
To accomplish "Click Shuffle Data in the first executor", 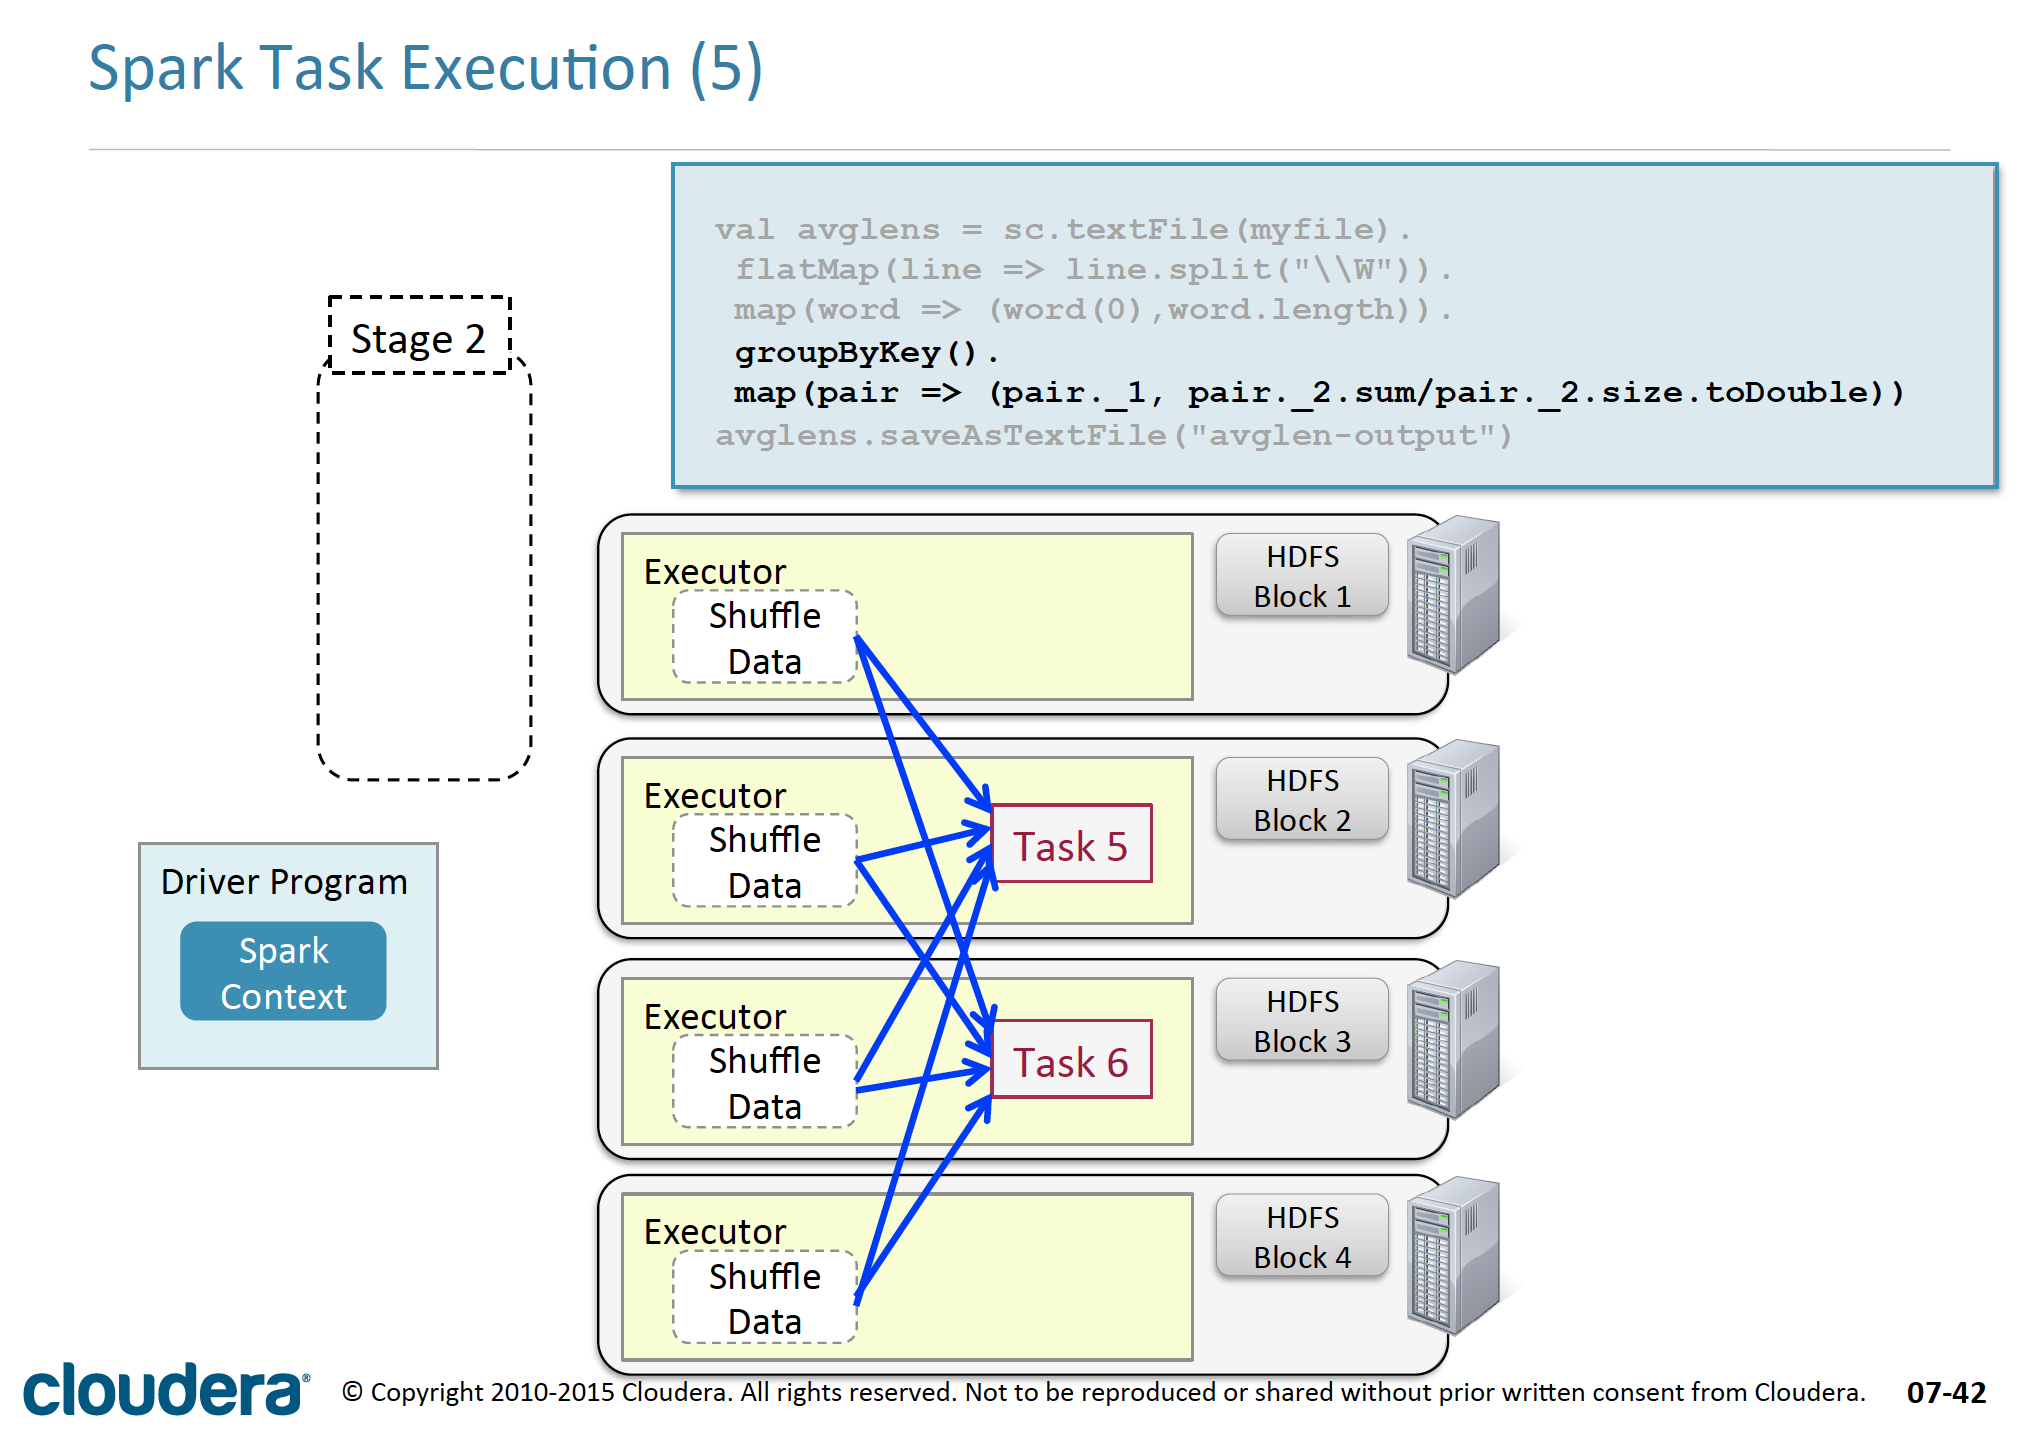I will (x=765, y=638).
